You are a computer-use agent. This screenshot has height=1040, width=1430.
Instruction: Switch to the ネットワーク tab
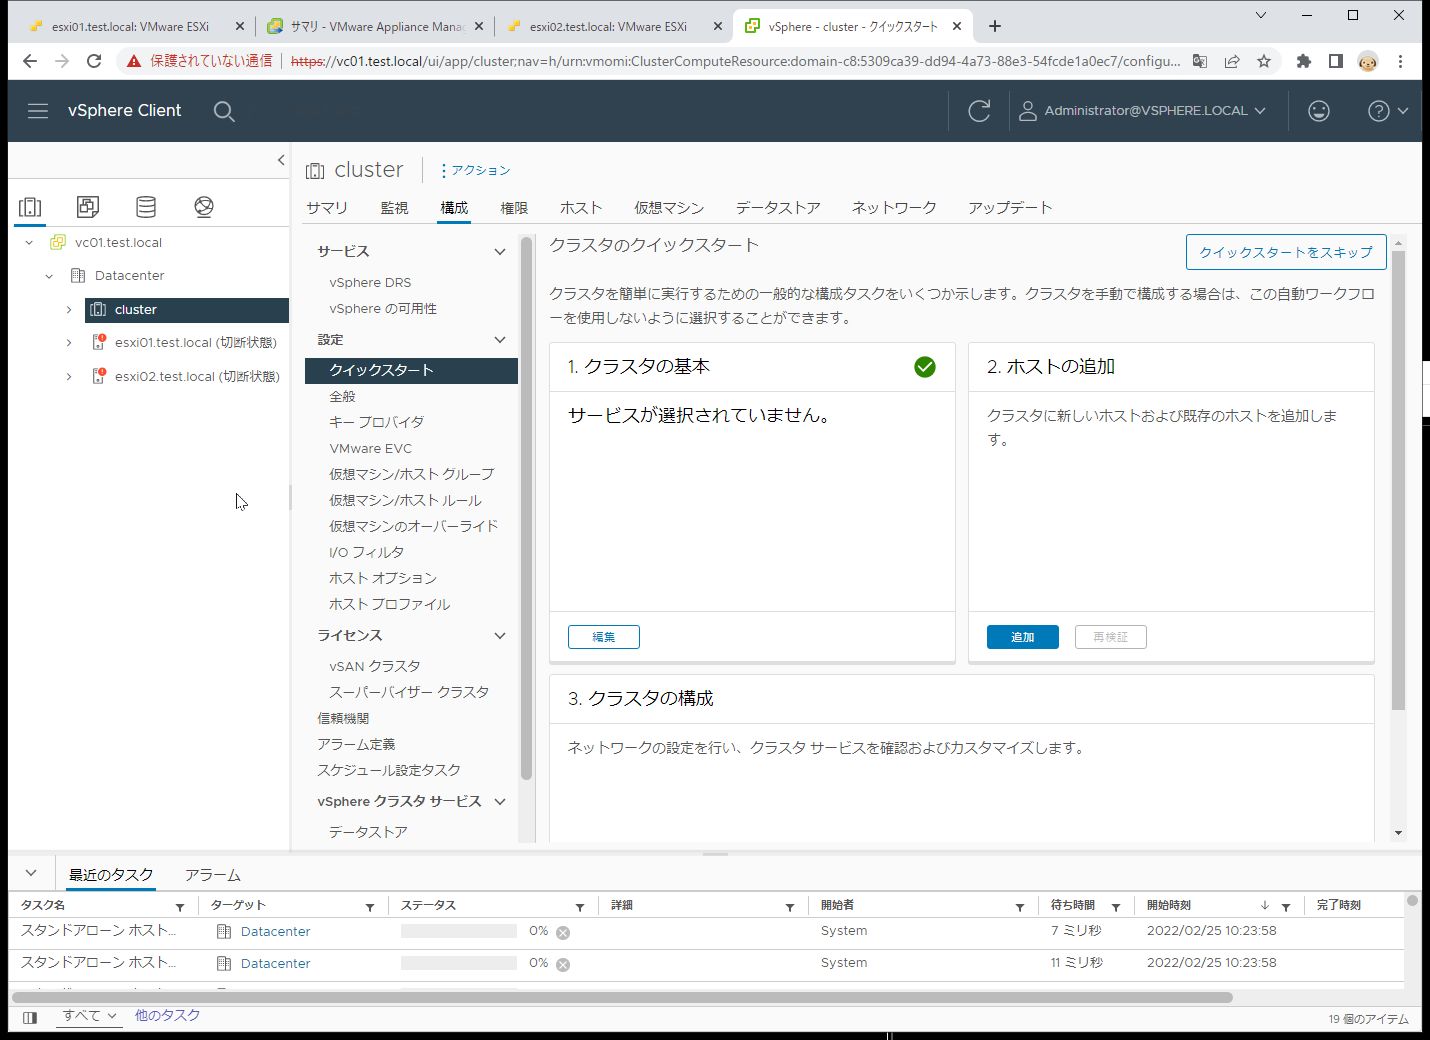pos(894,208)
